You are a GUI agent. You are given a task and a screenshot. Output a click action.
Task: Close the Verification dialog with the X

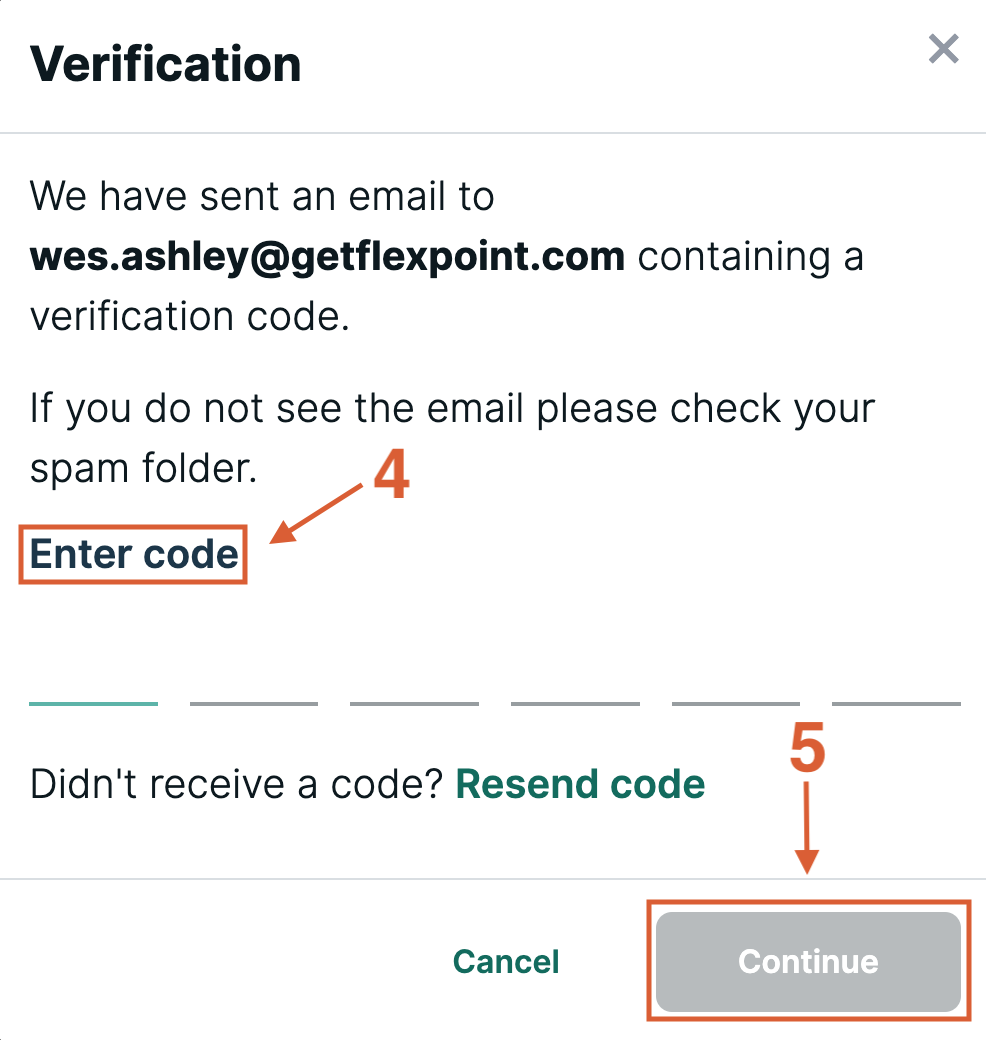[943, 49]
